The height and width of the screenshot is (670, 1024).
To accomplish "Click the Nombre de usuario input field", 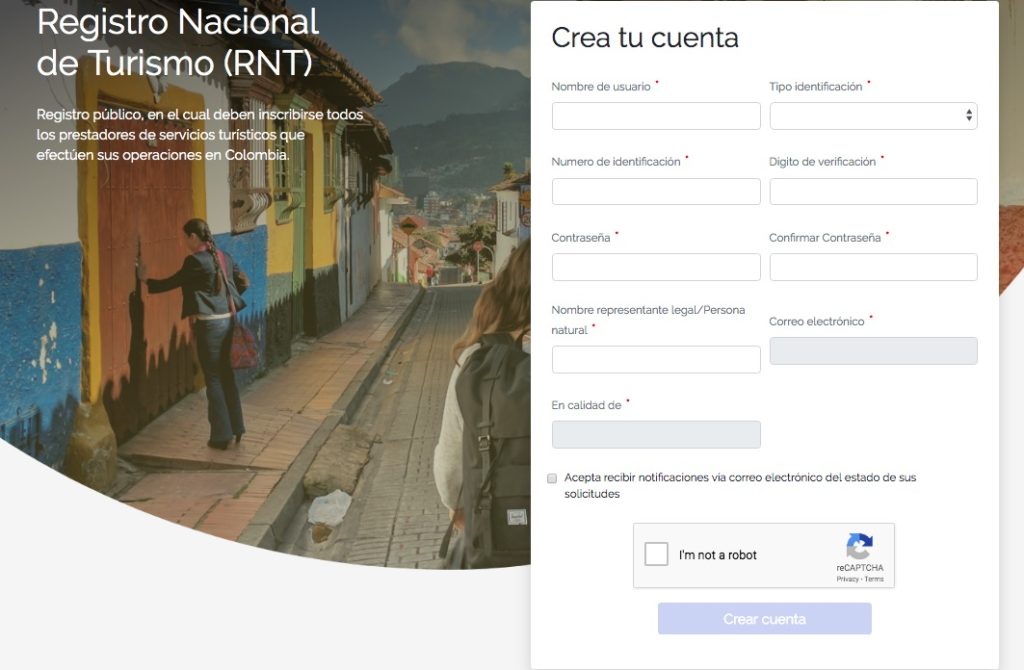I will (x=655, y=116).
